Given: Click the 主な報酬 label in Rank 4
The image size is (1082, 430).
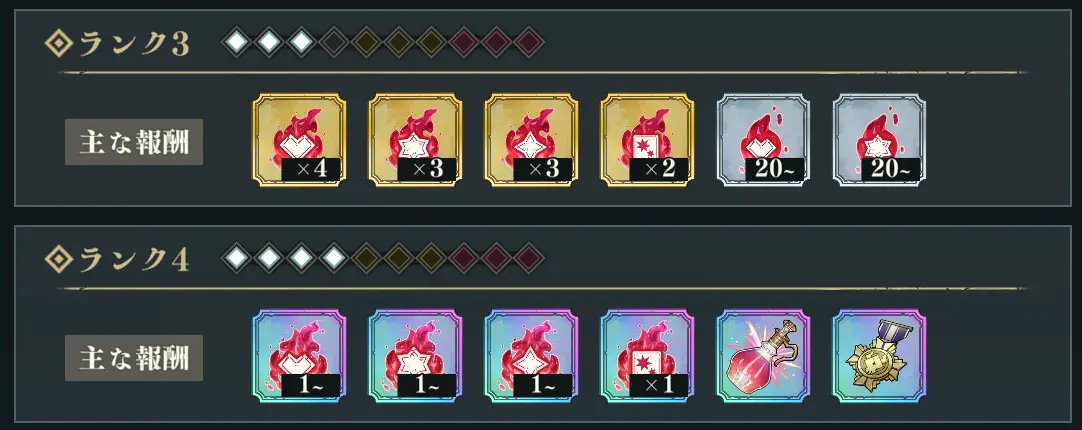Looking at the screenshot, I should click(134, 358).
